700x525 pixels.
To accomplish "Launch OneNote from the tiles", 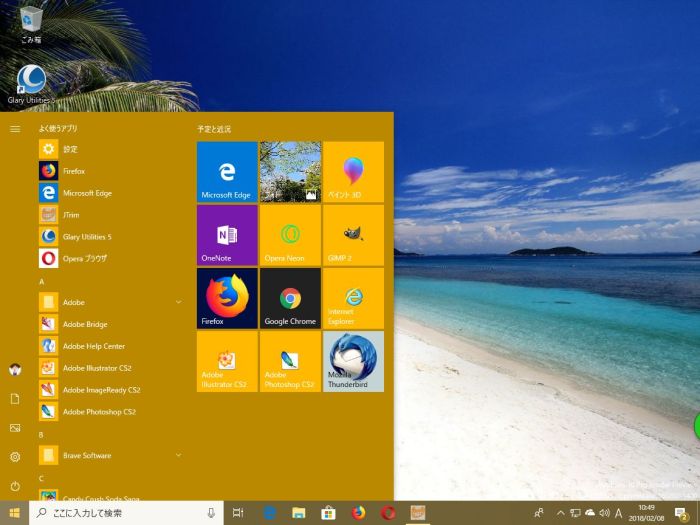I will (227, 234).
